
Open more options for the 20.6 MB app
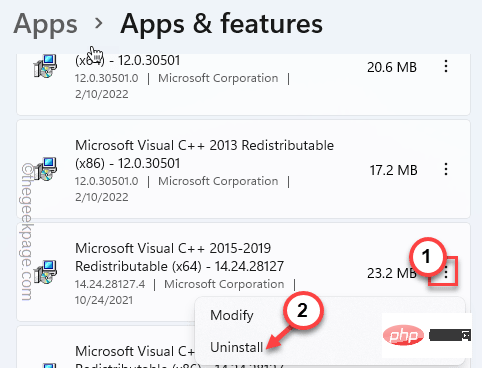(x=446, y=67)
